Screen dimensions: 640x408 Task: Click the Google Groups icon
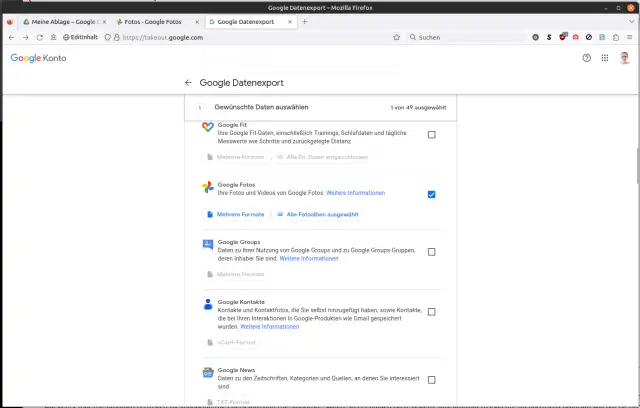pos(208,244)
